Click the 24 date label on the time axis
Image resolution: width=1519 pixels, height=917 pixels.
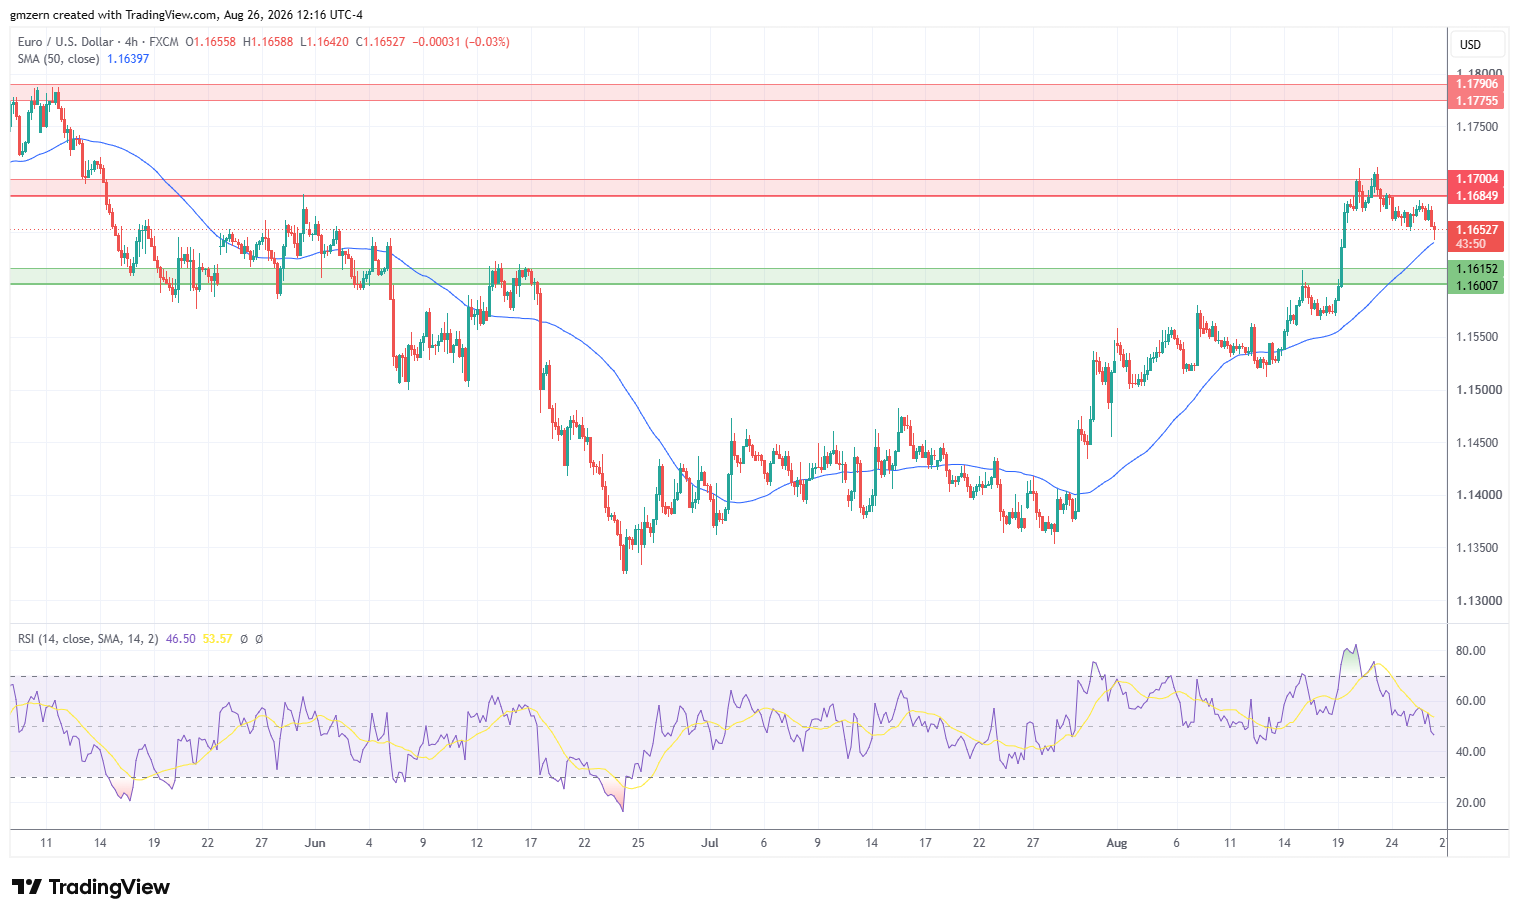[1392, 843]
